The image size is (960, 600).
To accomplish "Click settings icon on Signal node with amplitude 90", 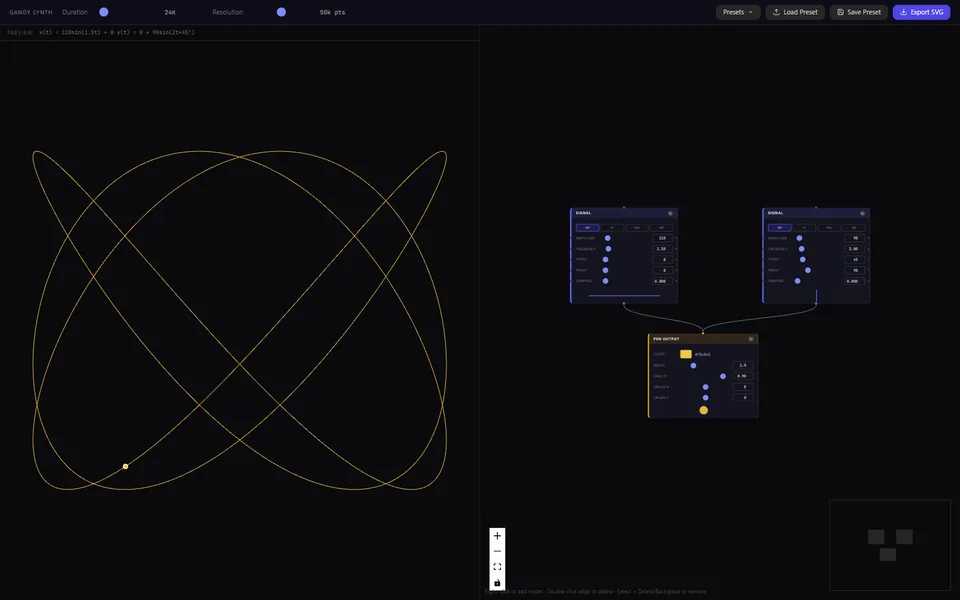I will 863,213.
